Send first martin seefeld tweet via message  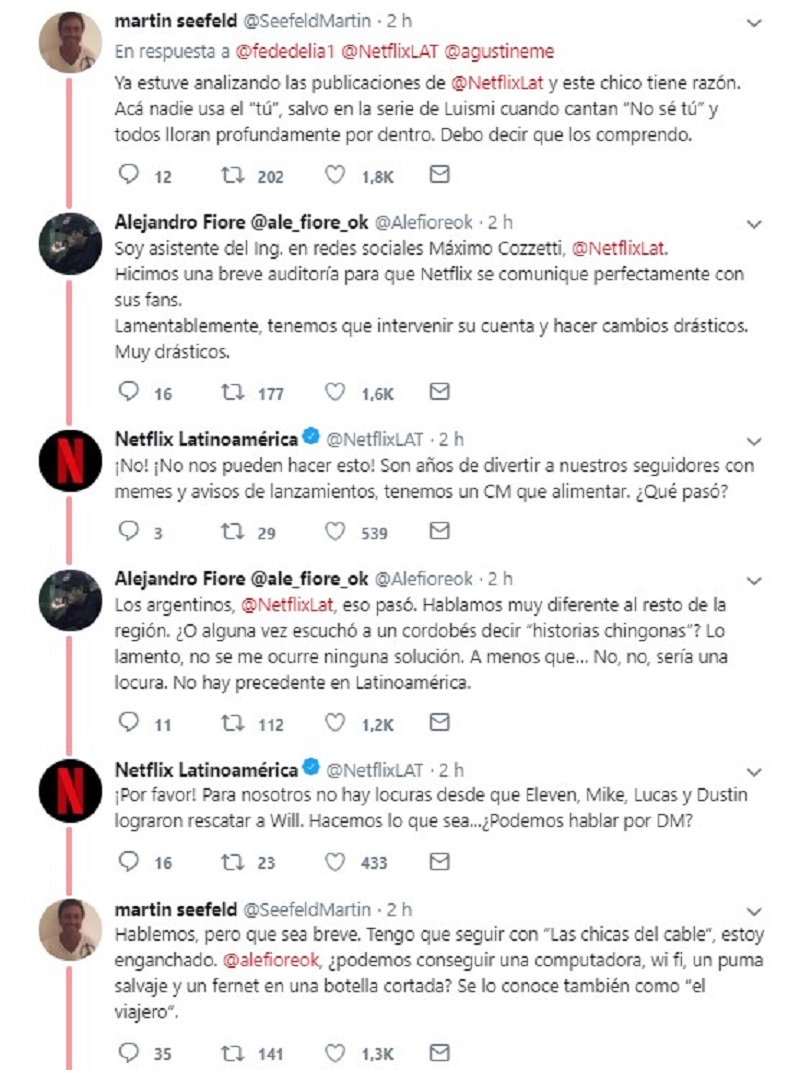pos(439,175)
